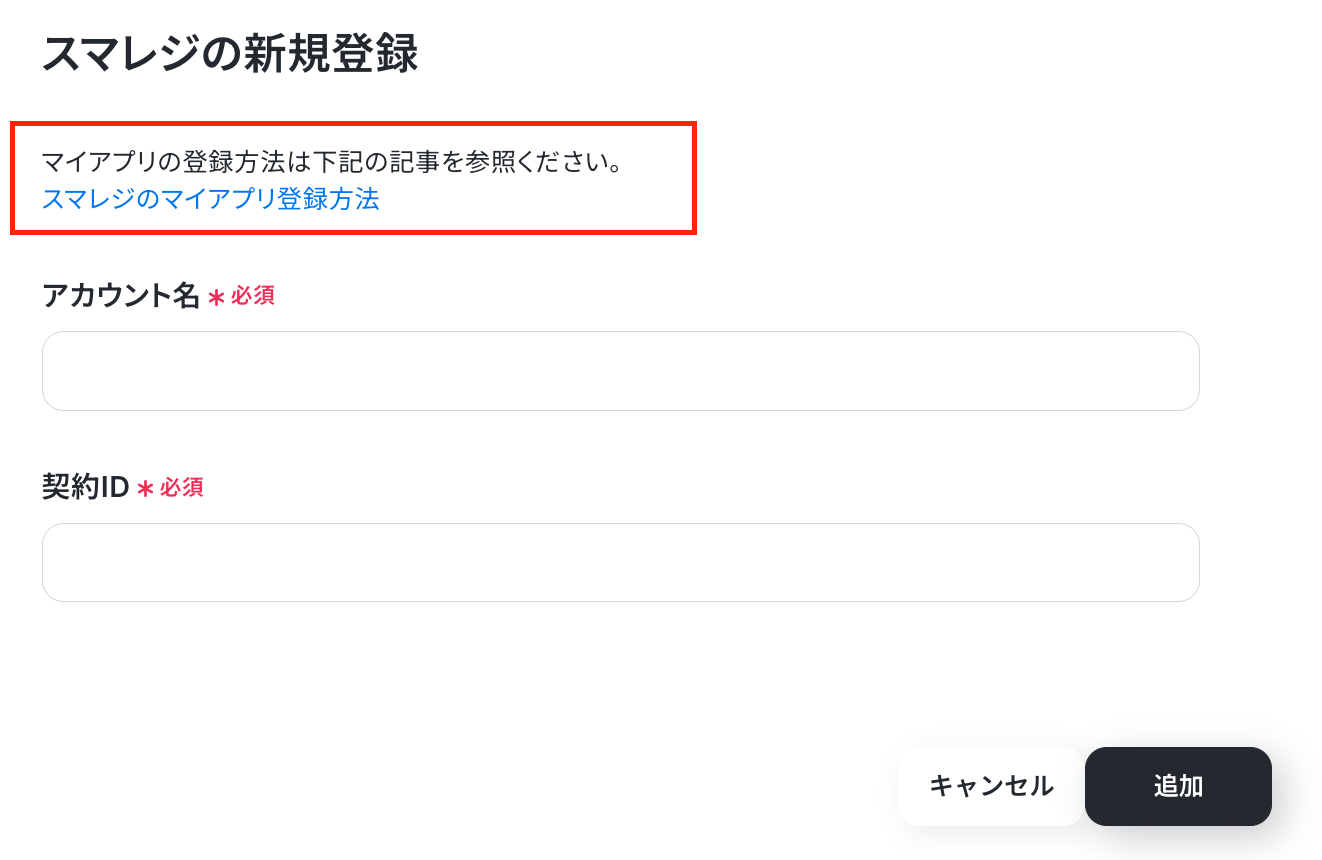Select the contract ID entry field
The image size is (1322, 860).
click(620, 562)
